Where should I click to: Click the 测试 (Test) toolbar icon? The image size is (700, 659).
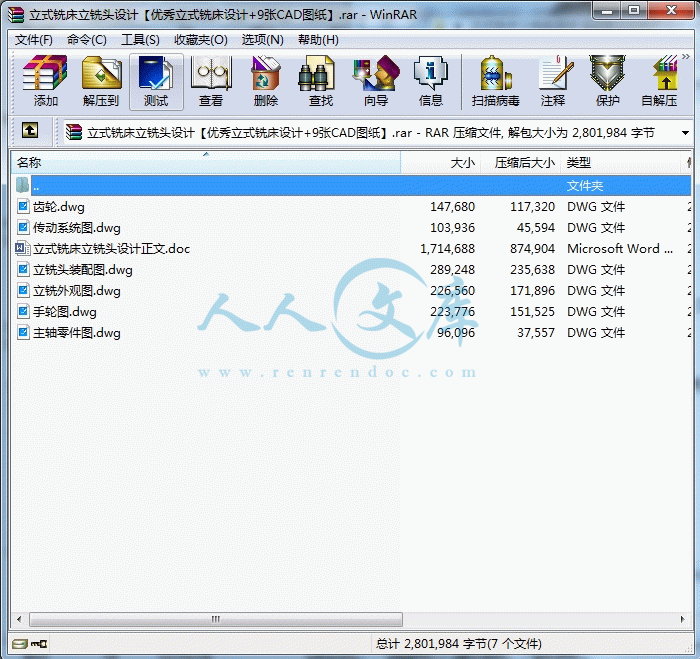[156, 81]
